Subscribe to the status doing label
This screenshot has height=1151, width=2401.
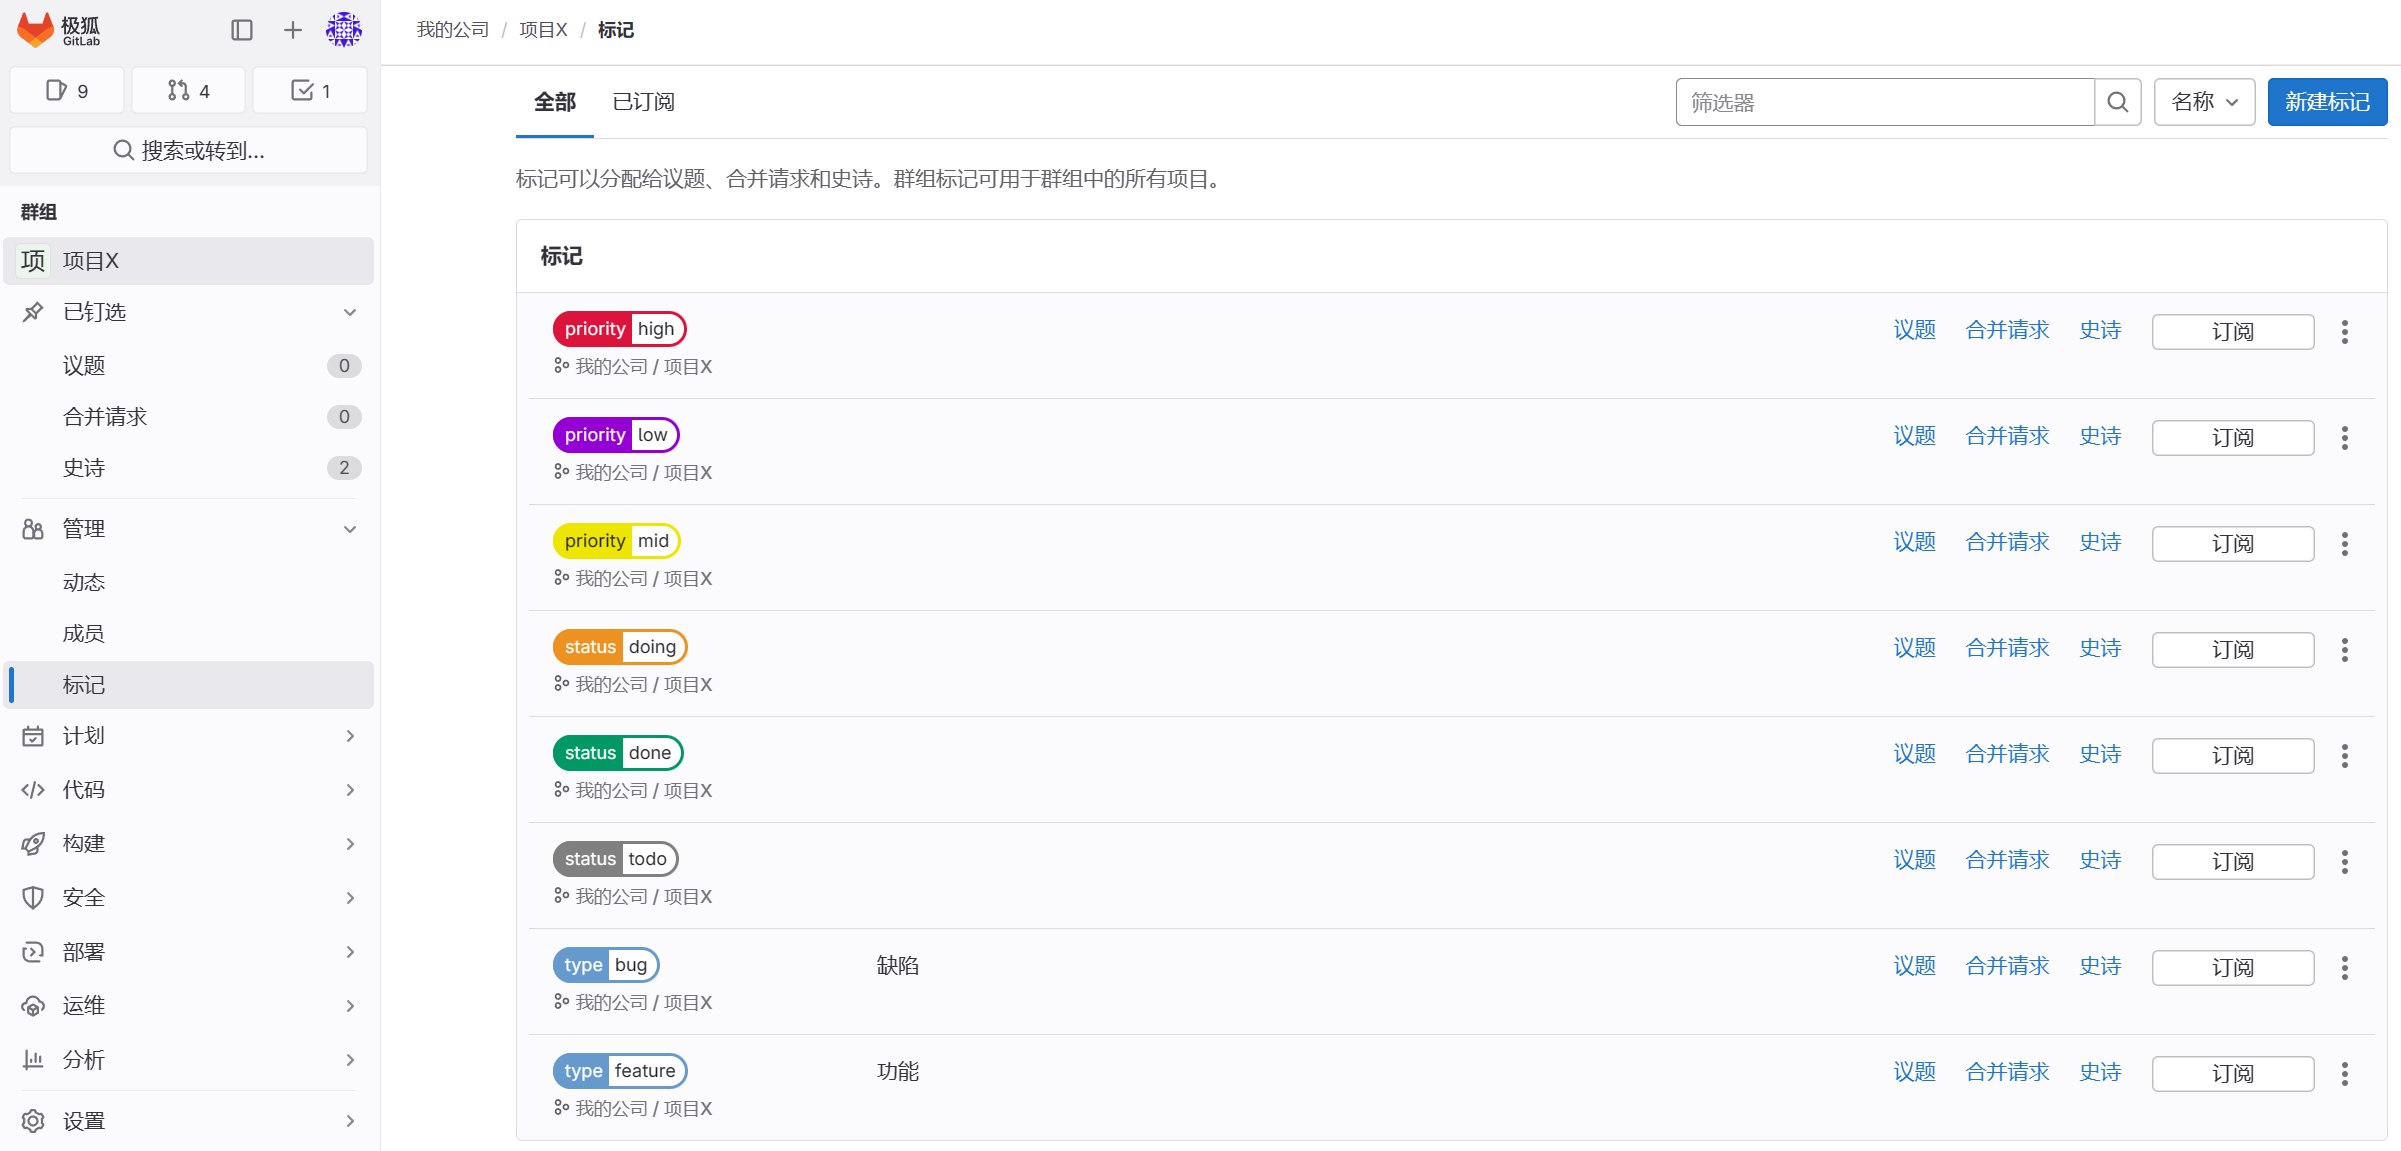coord(2232,649)
